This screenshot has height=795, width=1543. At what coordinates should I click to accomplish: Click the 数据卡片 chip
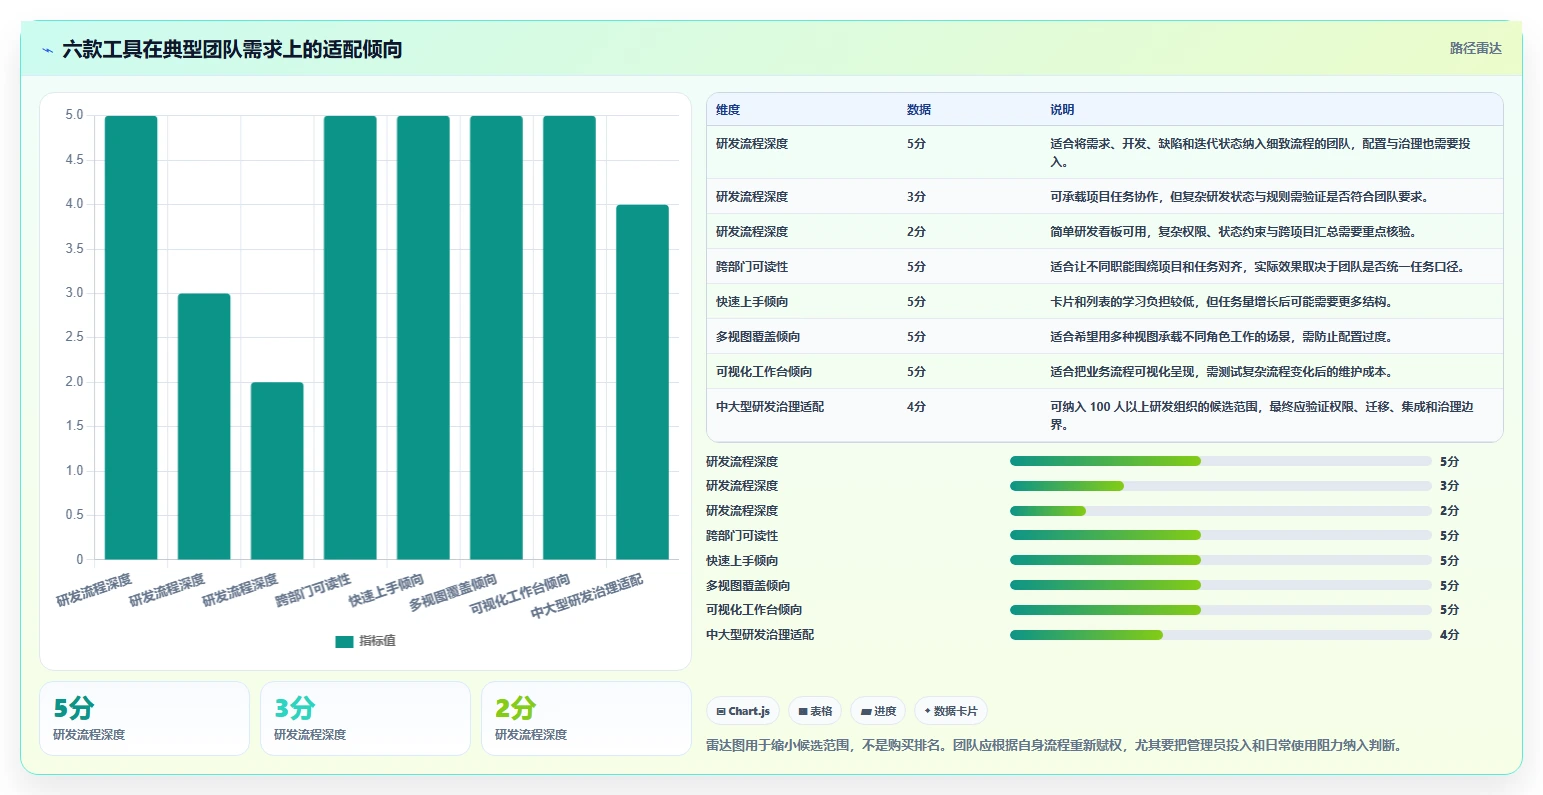click(x=950, y=711)
